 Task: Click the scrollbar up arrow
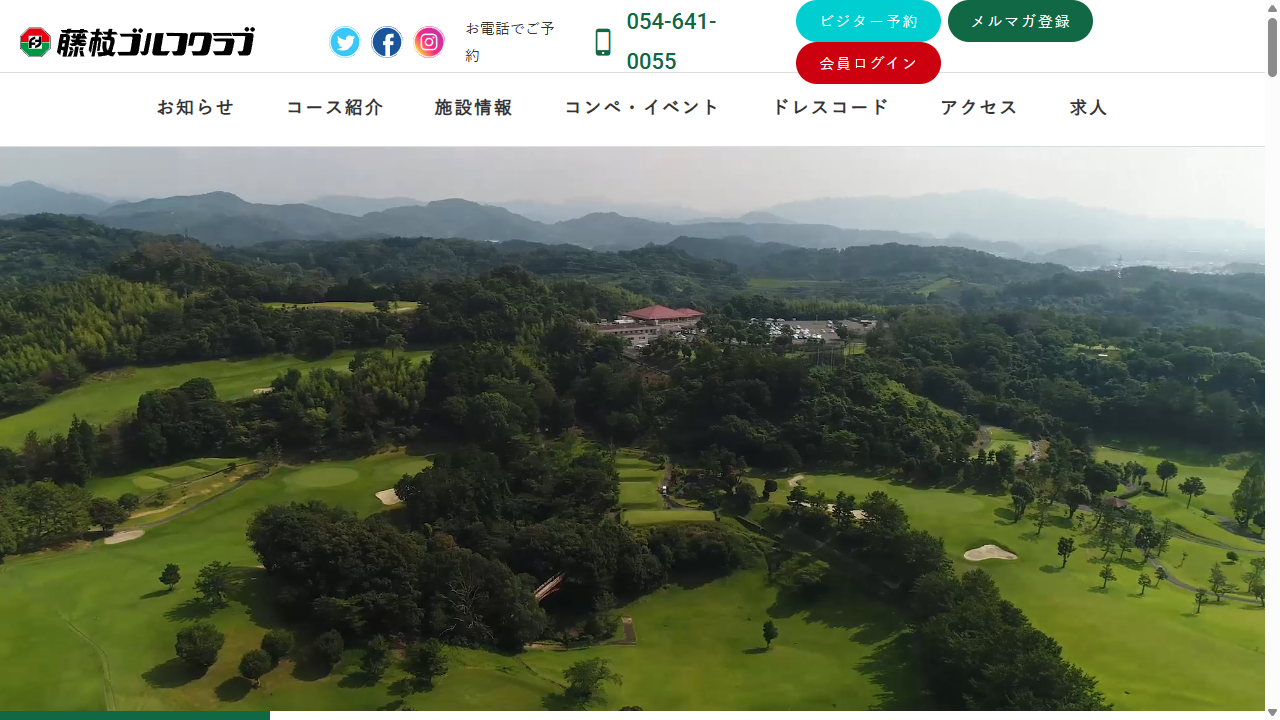1272,7
